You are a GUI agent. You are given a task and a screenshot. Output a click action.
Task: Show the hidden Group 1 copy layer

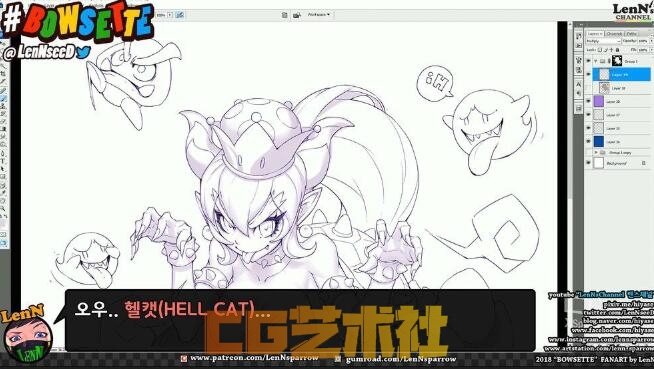click(x=588, y=153)
